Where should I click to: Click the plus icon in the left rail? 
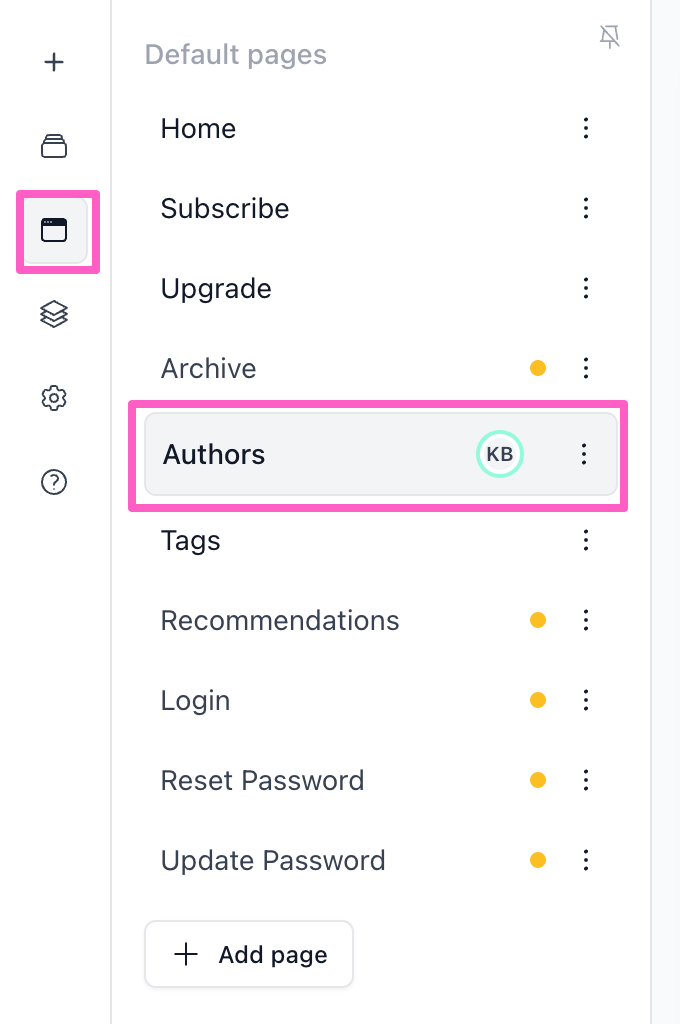pos(54,62)
